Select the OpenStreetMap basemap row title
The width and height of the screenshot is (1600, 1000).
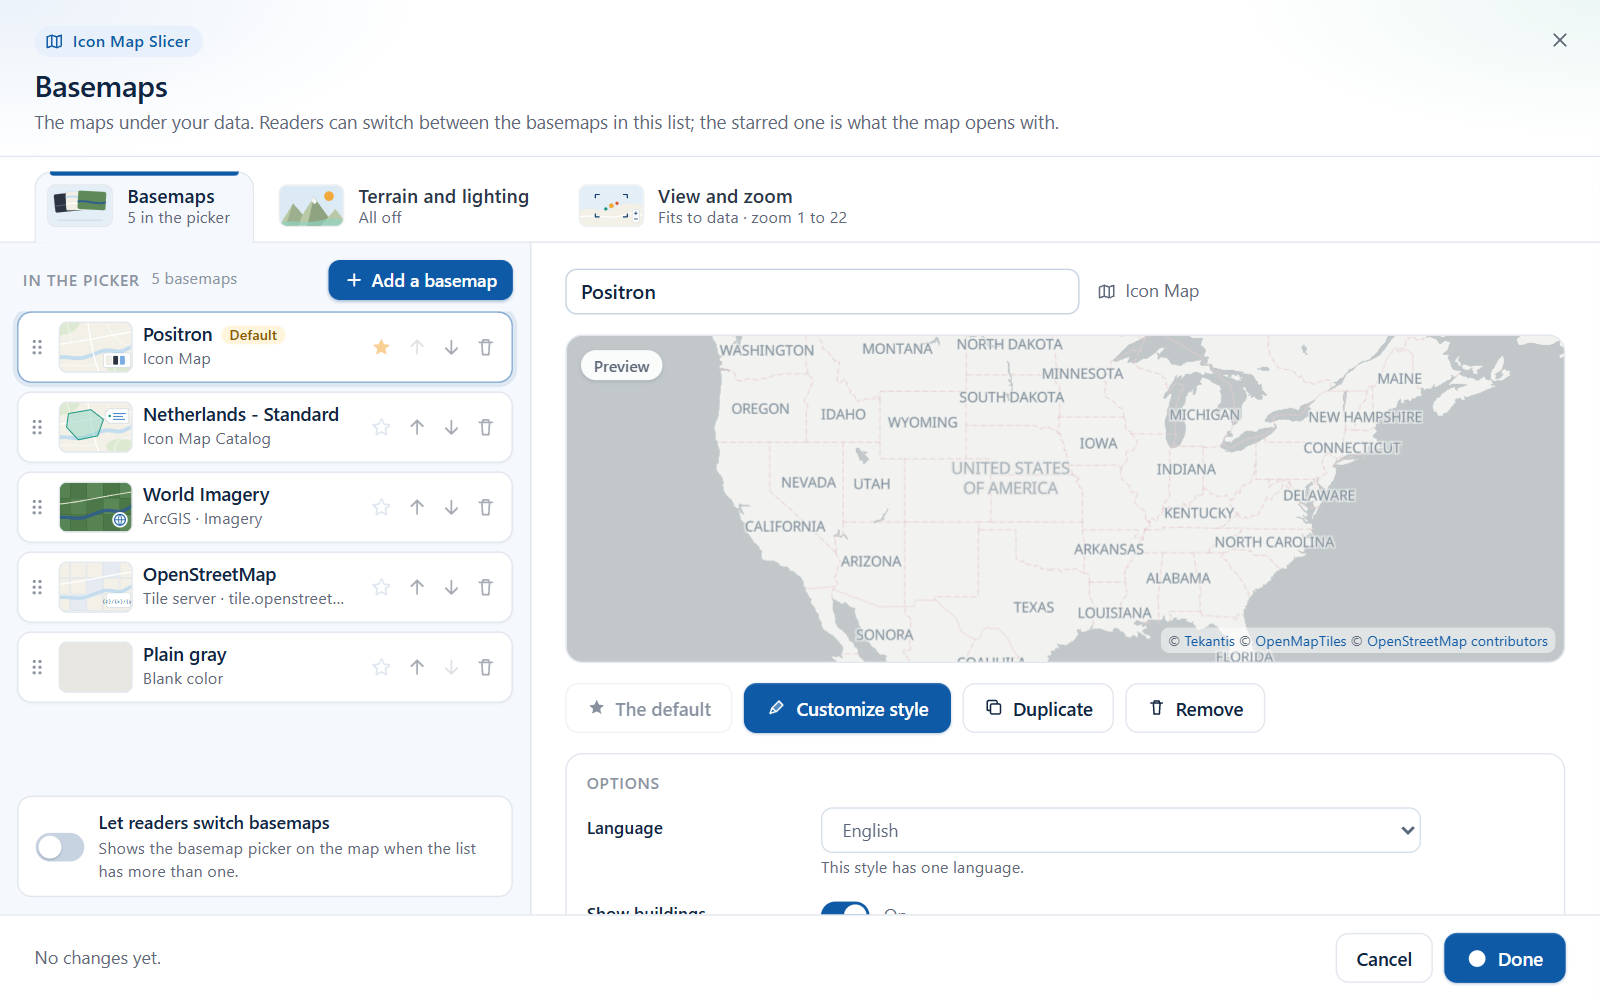click(209, 574)
